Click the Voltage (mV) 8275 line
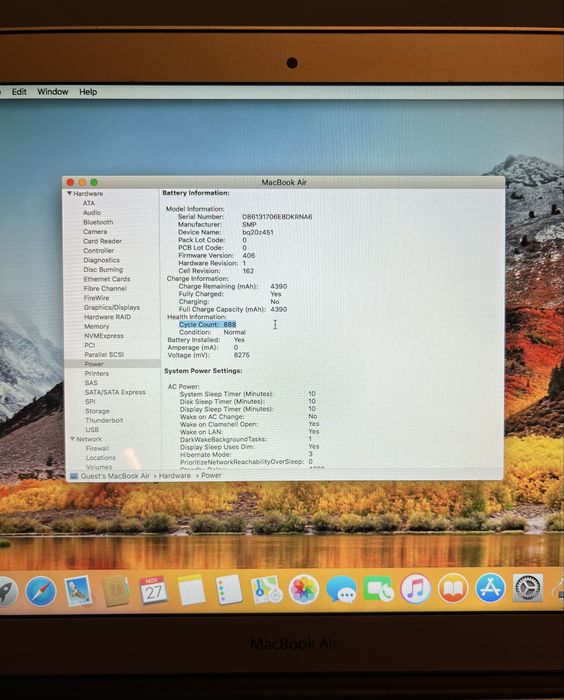This screenshot has height=700, width=564. coord(208,355)
